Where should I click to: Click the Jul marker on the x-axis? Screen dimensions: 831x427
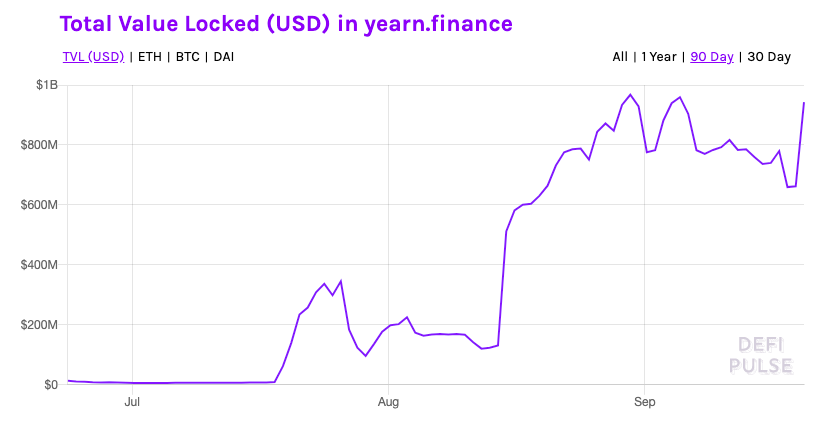(132, 402)
